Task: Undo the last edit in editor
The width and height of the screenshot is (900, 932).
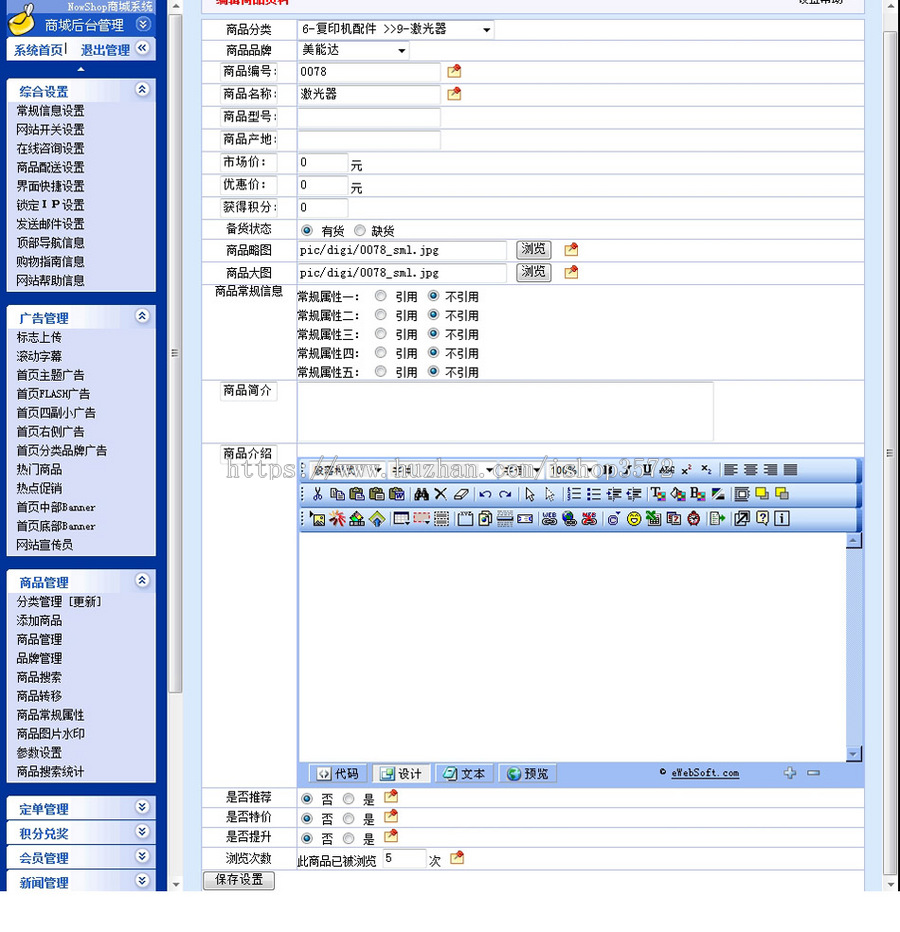Action: 485,494
